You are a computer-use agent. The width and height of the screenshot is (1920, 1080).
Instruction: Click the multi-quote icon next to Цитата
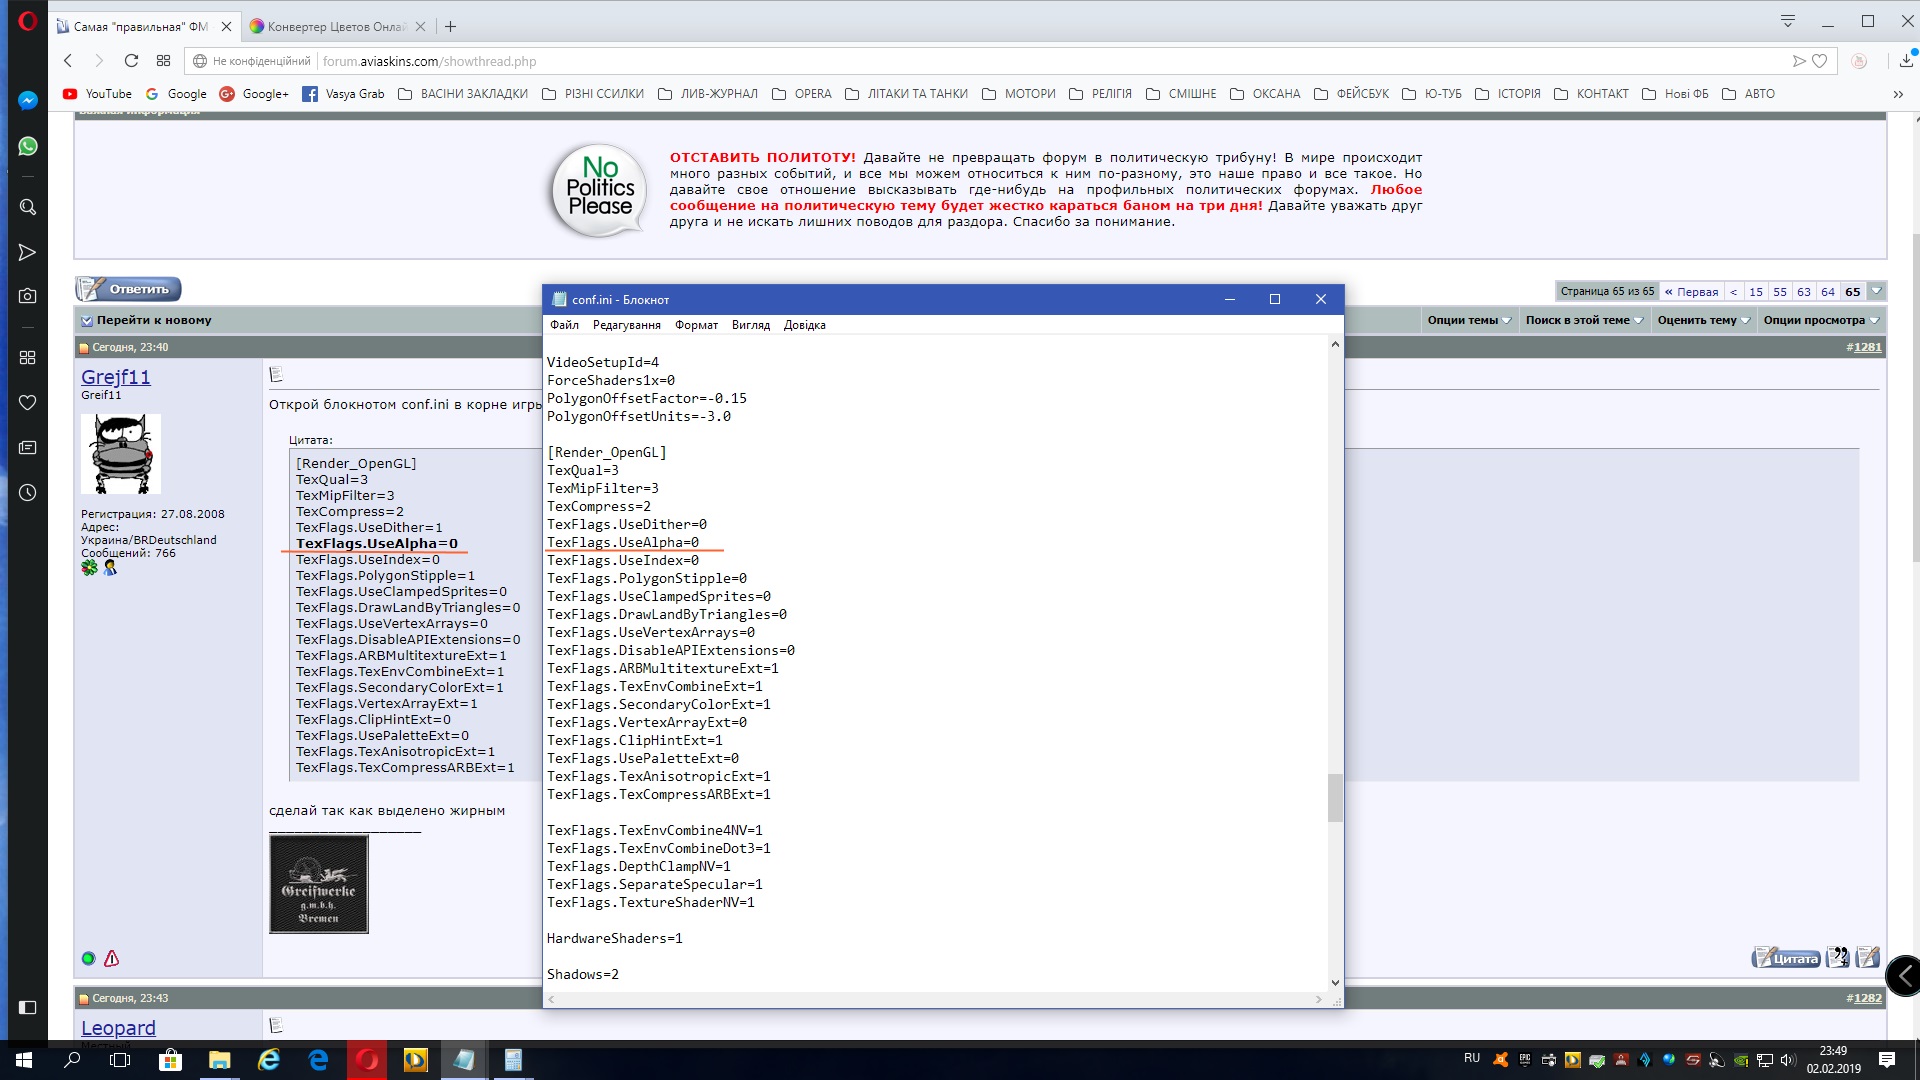click(1837, 958)
